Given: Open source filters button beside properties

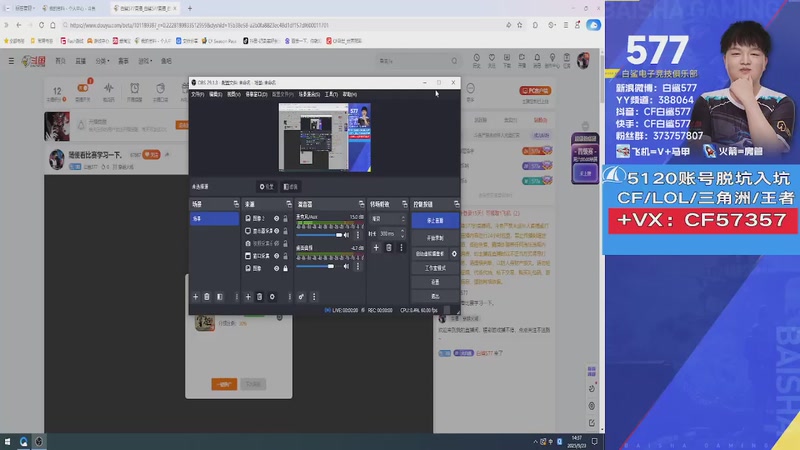Looking at the screenshot, I should coord(290,187).
